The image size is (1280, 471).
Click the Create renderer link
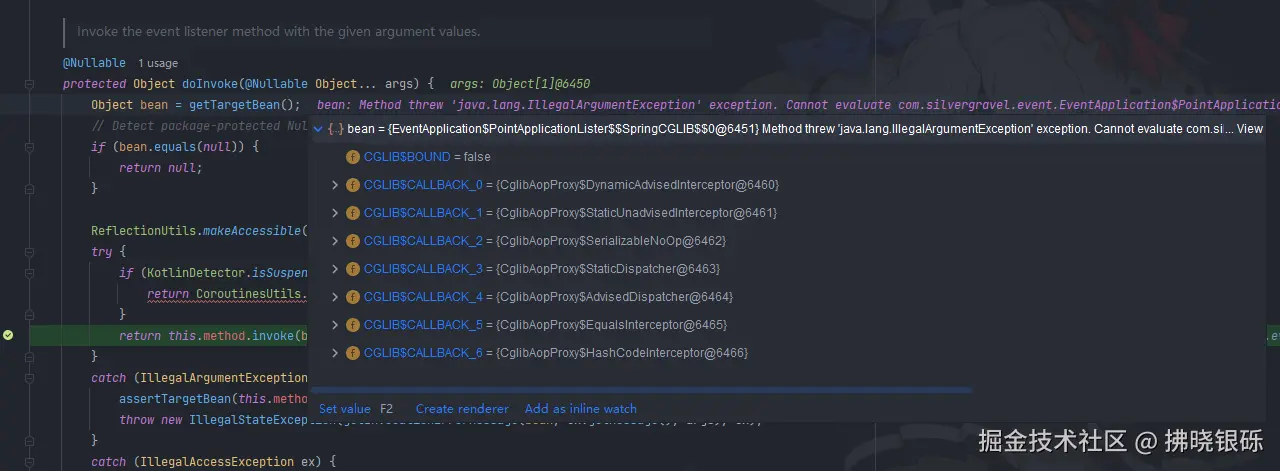[462, 409]
